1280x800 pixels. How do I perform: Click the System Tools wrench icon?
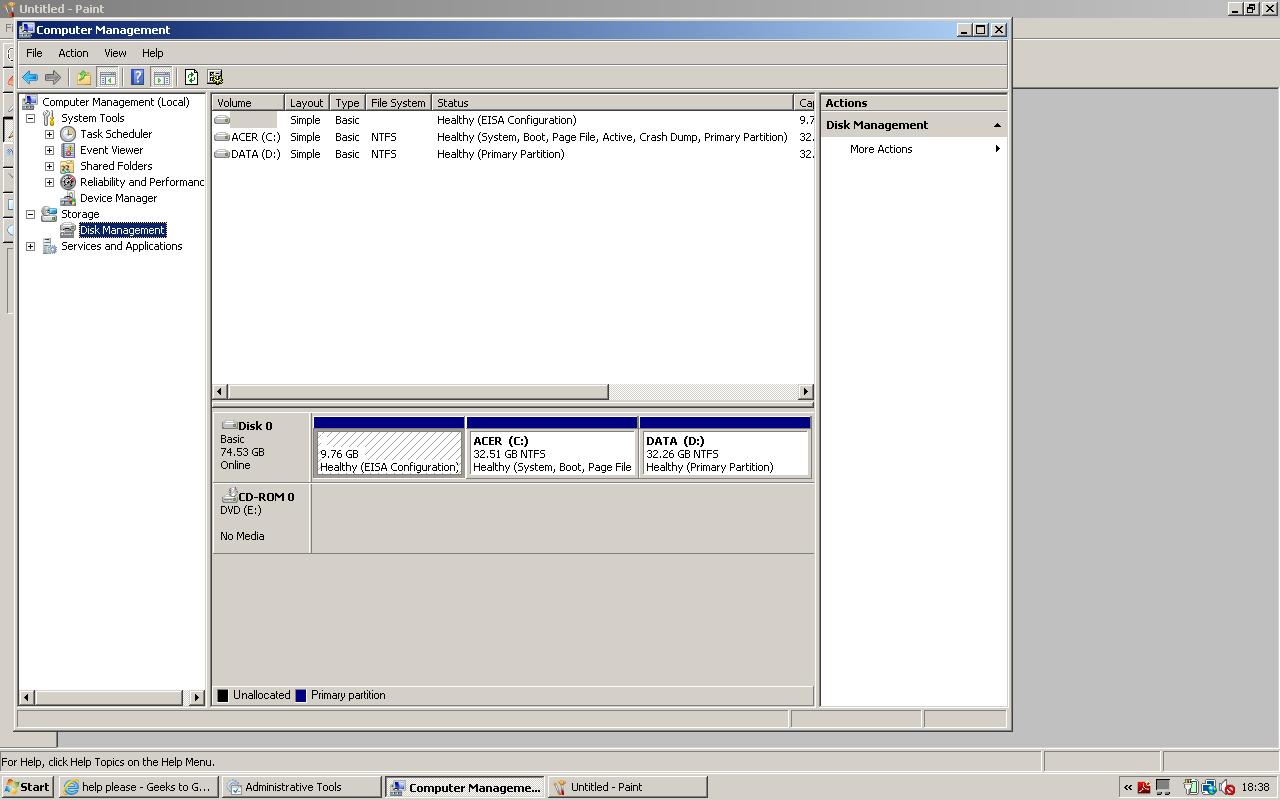click(49, 118)
